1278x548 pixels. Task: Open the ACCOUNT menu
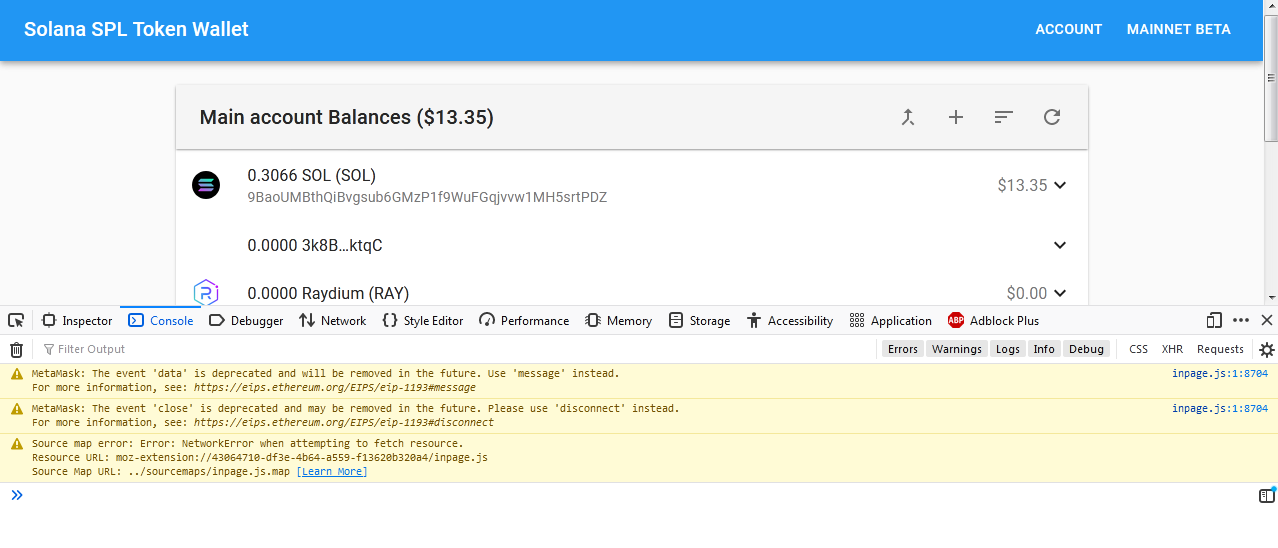[x=1068, y=29]
